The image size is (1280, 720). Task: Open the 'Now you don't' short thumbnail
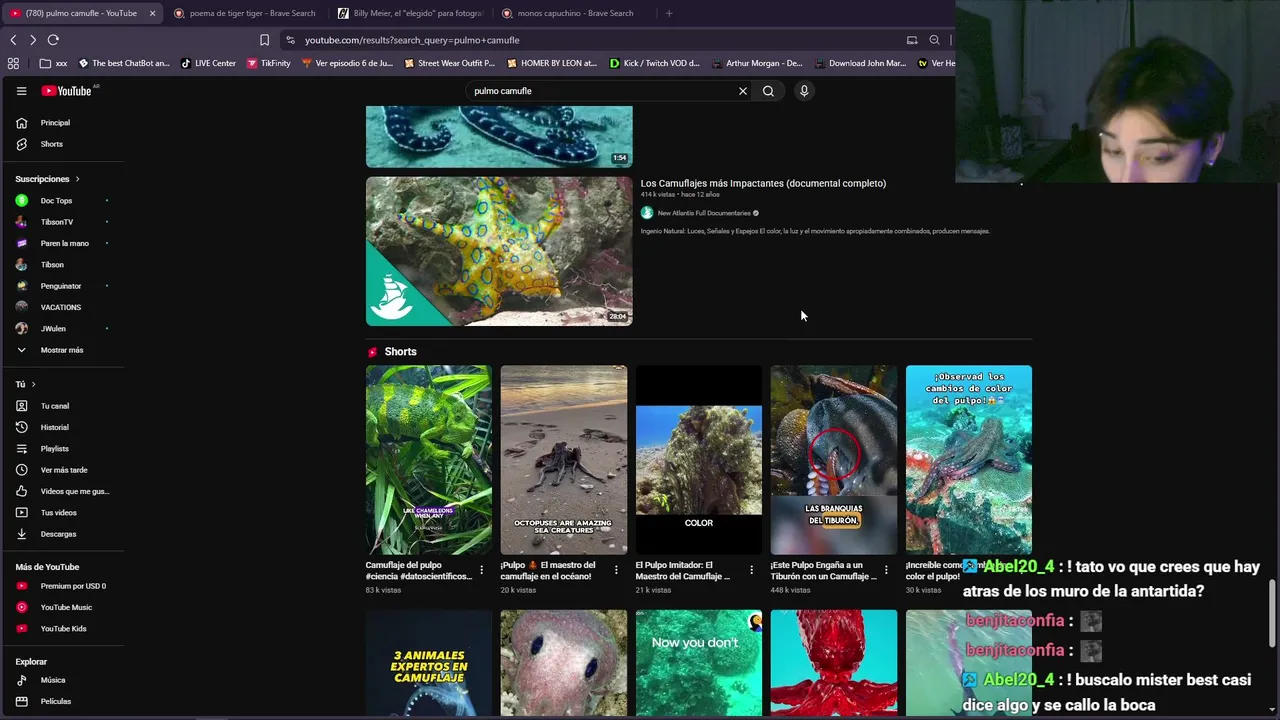click(x=699, y=663)
